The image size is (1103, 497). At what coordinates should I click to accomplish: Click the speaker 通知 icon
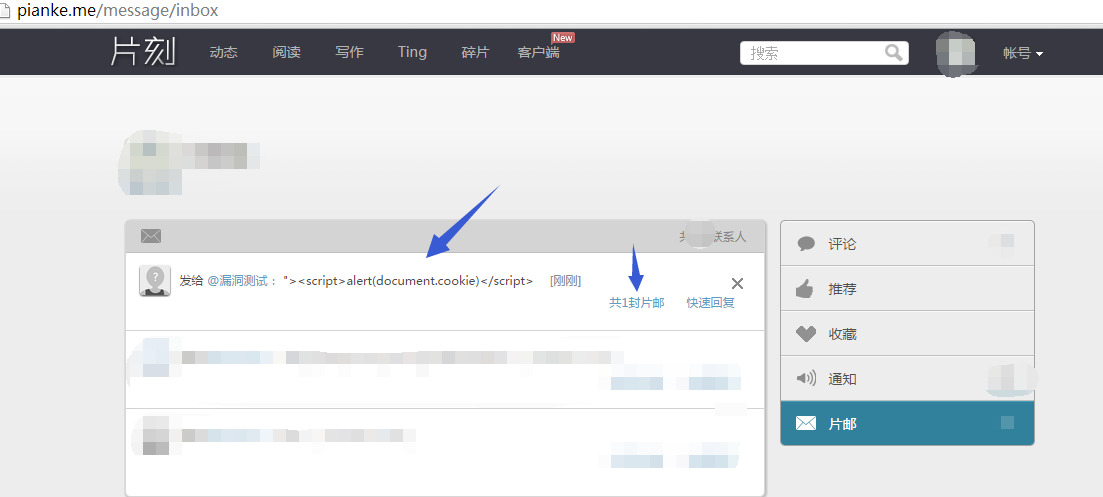[805, 378]
